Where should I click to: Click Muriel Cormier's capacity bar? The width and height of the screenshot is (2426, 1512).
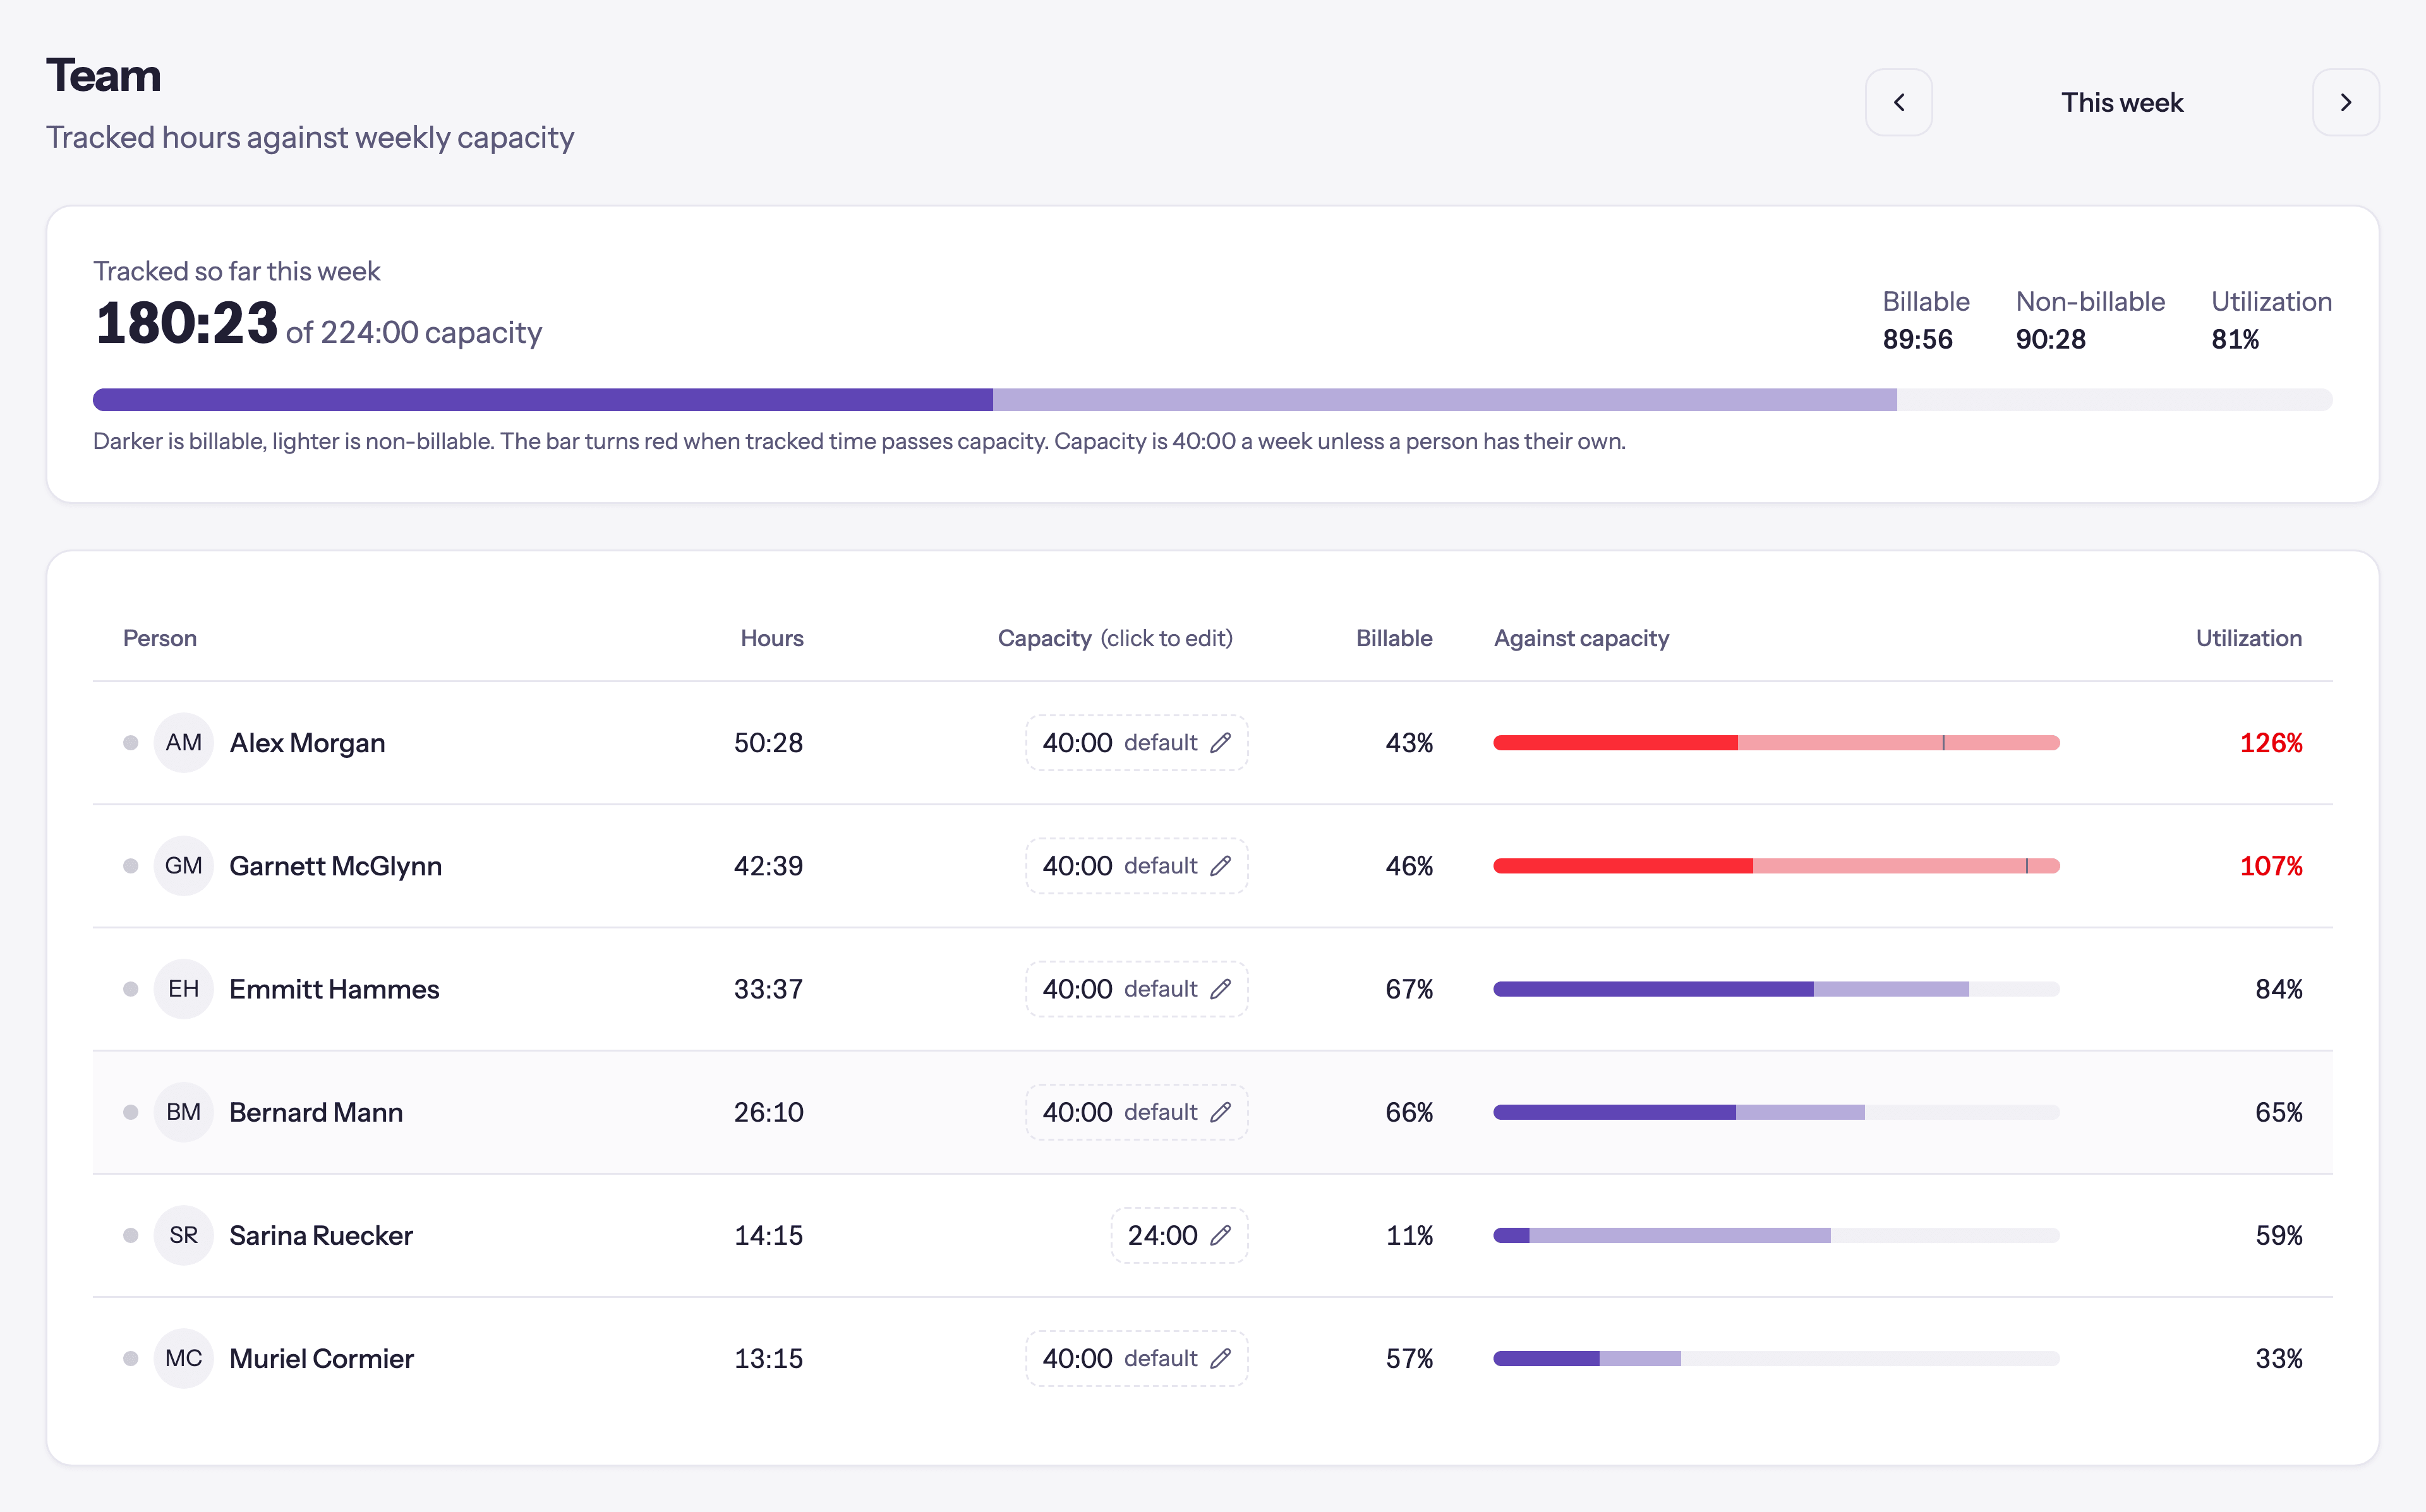tap(1776, 1358)
